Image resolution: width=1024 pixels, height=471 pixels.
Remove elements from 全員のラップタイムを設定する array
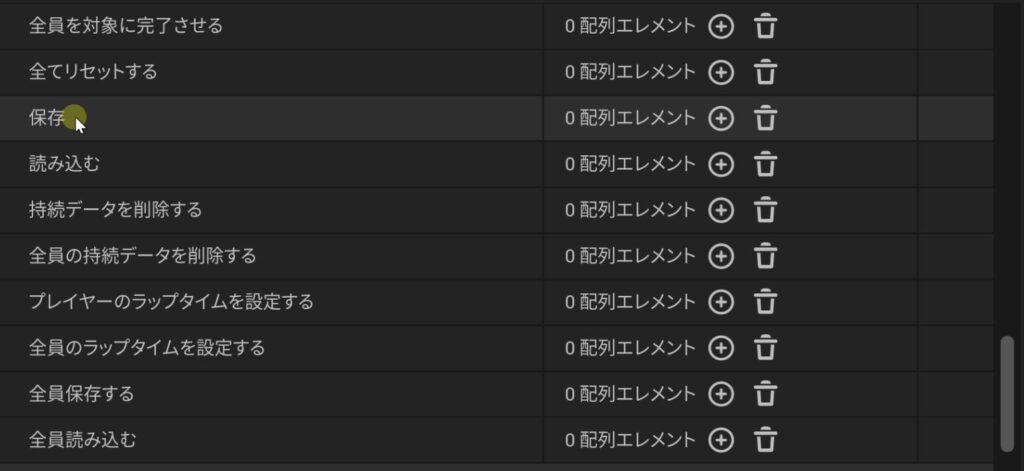pyautogui.click(x=765, y=348)
